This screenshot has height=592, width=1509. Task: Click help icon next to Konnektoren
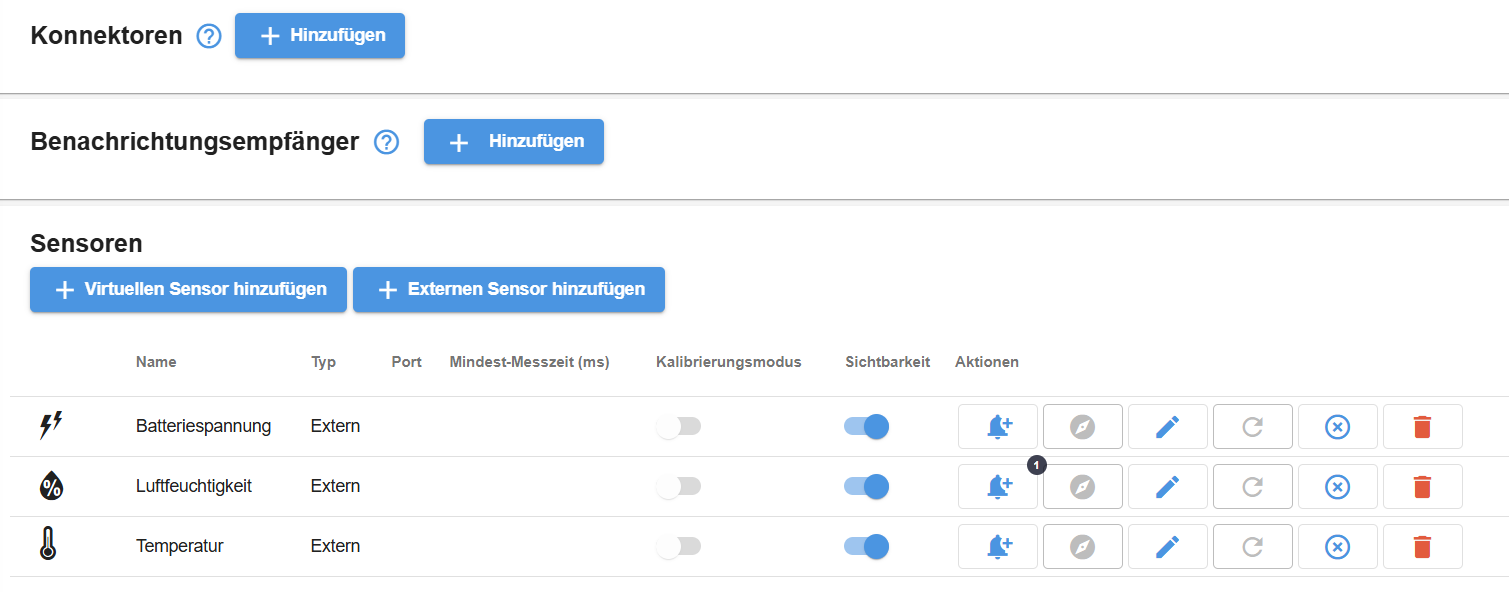(x=208, y=36)
